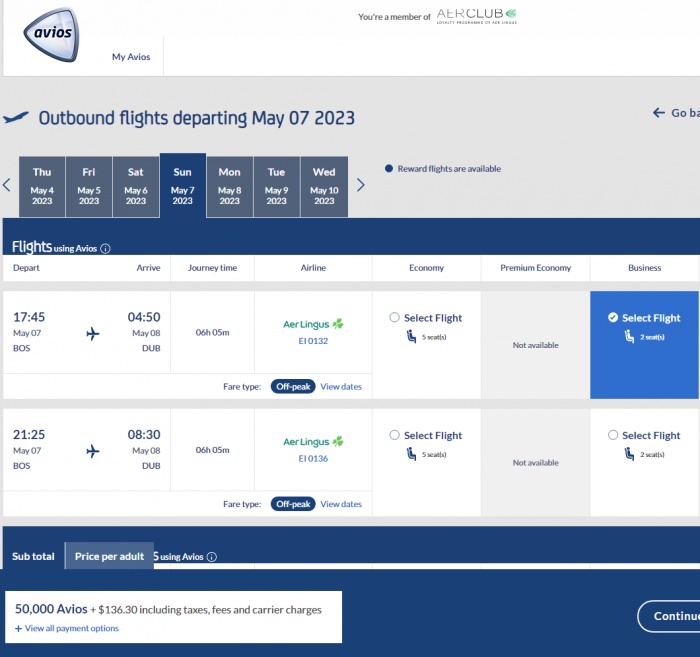700x657 pixels.
Task: Click Reward flights are available legend
Action: [443, 169]
